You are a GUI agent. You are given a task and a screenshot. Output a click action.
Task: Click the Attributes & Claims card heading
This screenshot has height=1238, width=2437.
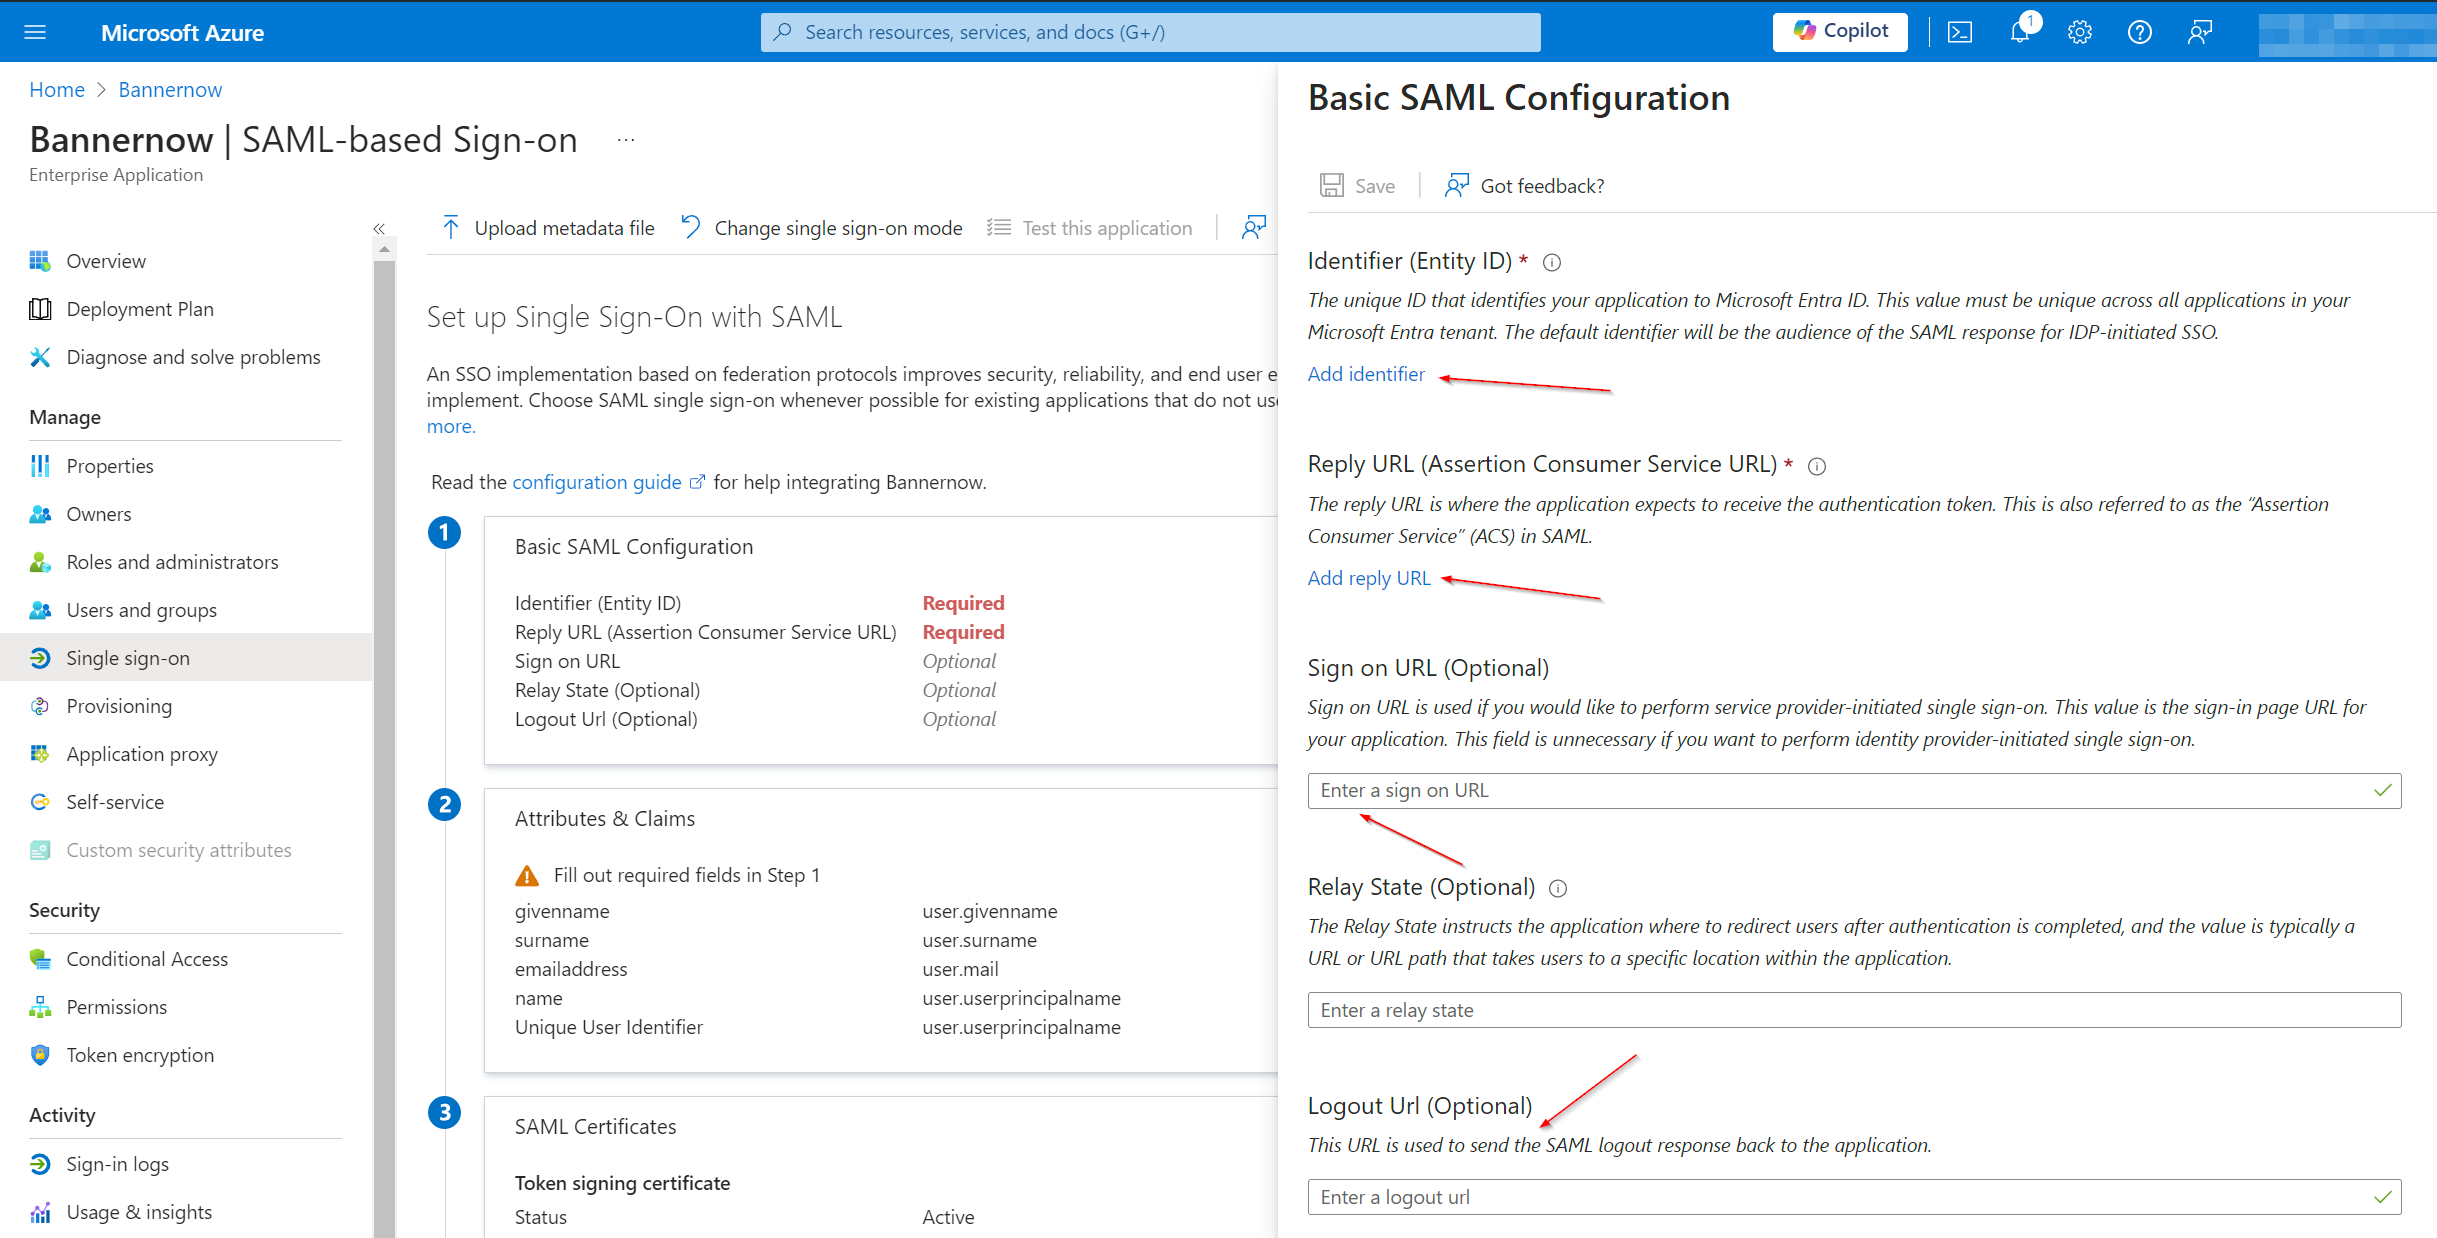(x=605, y=819)
